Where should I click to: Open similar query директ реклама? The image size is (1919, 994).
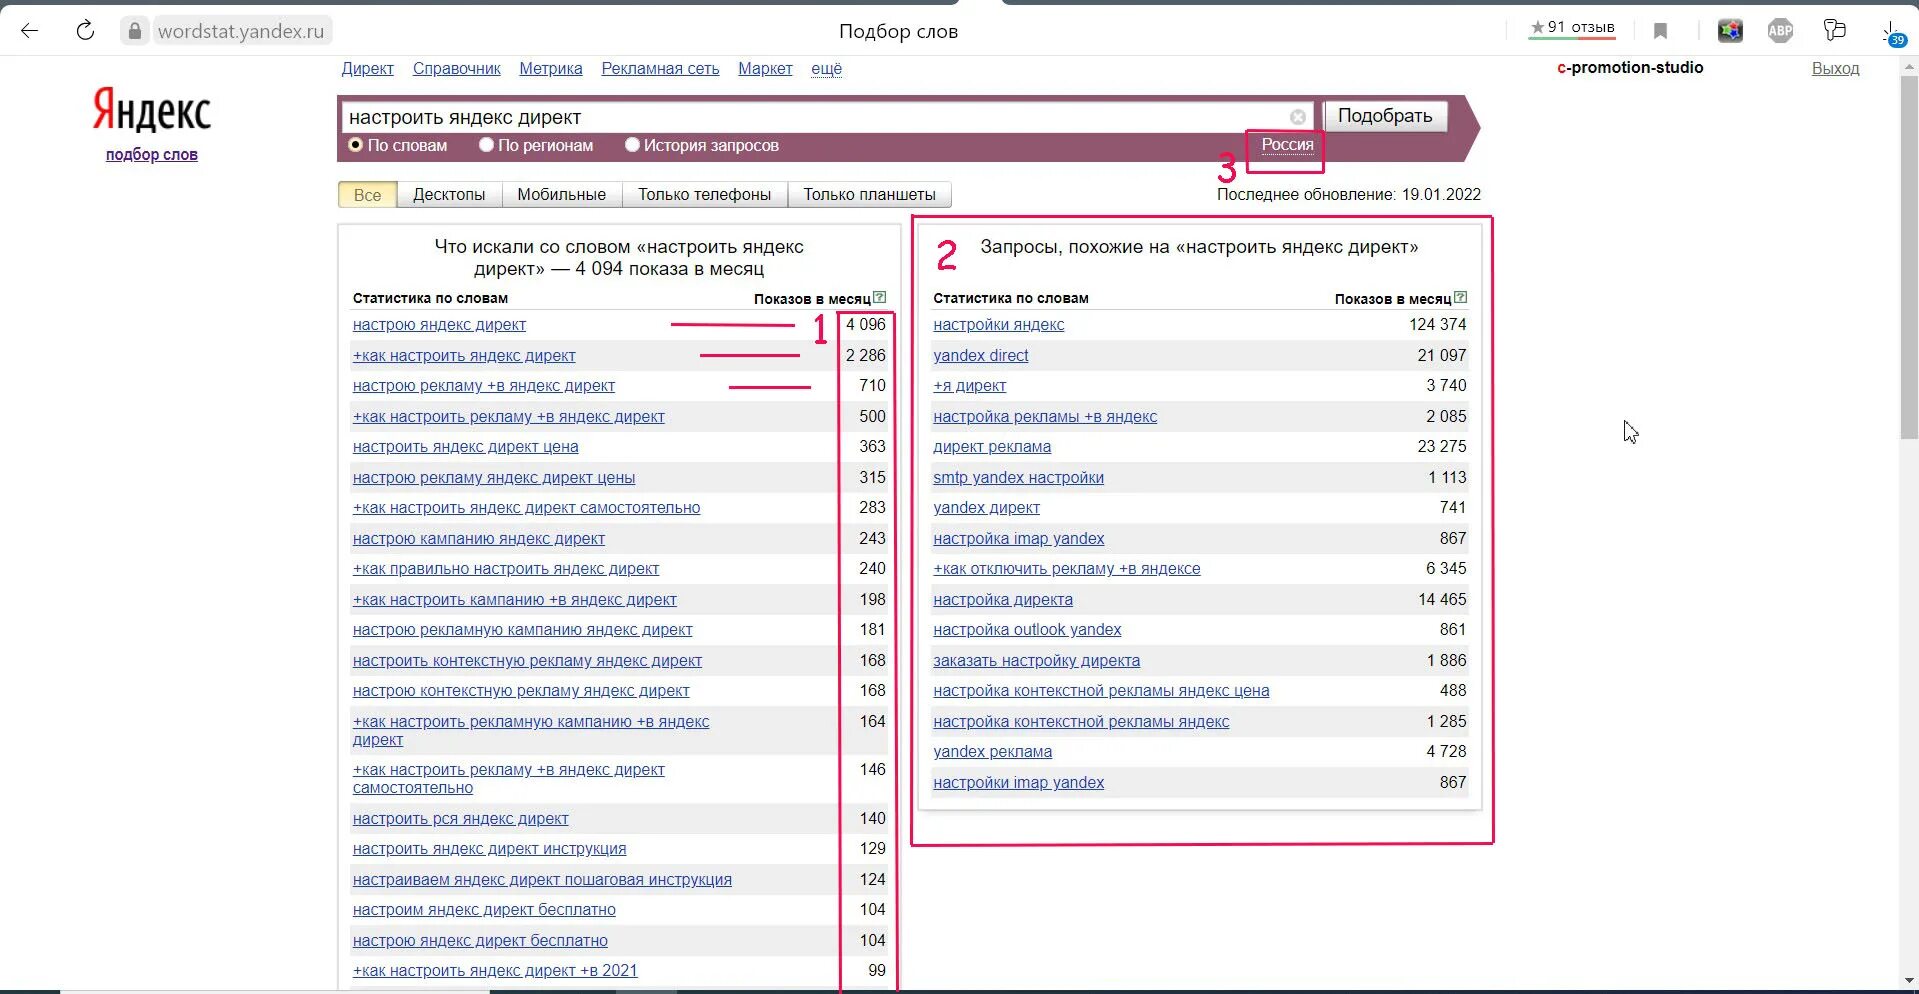pos(992,447)
